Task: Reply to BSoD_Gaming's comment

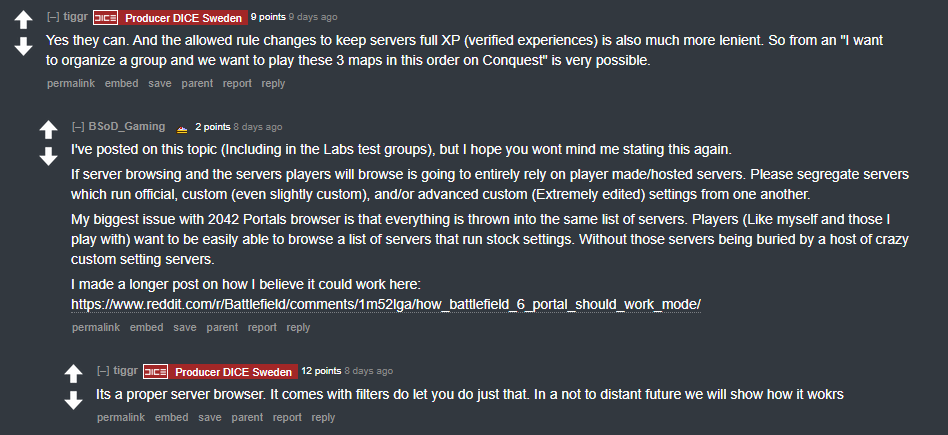Action: pyautogui.click(x=298, y=327)
